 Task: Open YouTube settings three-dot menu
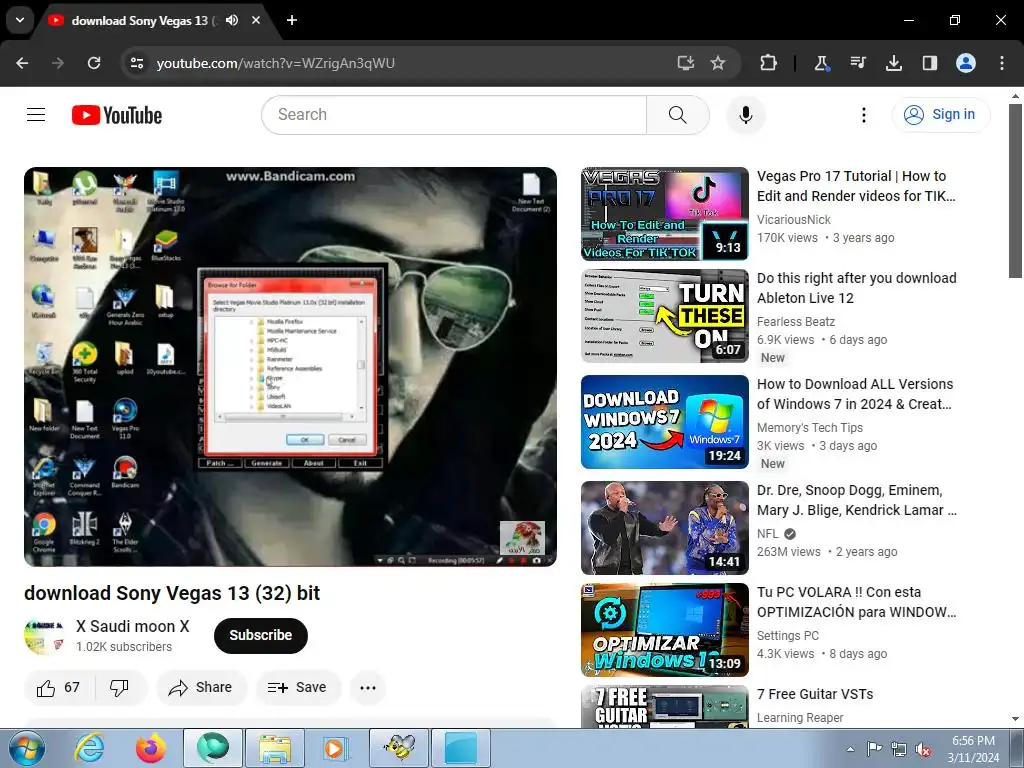click(x=864, y=115)
